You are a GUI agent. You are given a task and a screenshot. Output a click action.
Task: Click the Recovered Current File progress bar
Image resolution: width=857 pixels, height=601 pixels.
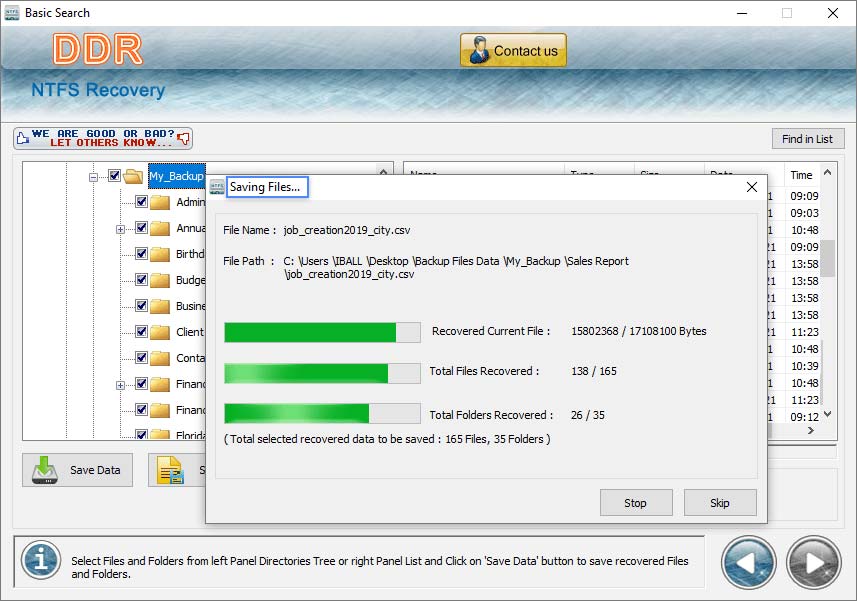[322, 332]
